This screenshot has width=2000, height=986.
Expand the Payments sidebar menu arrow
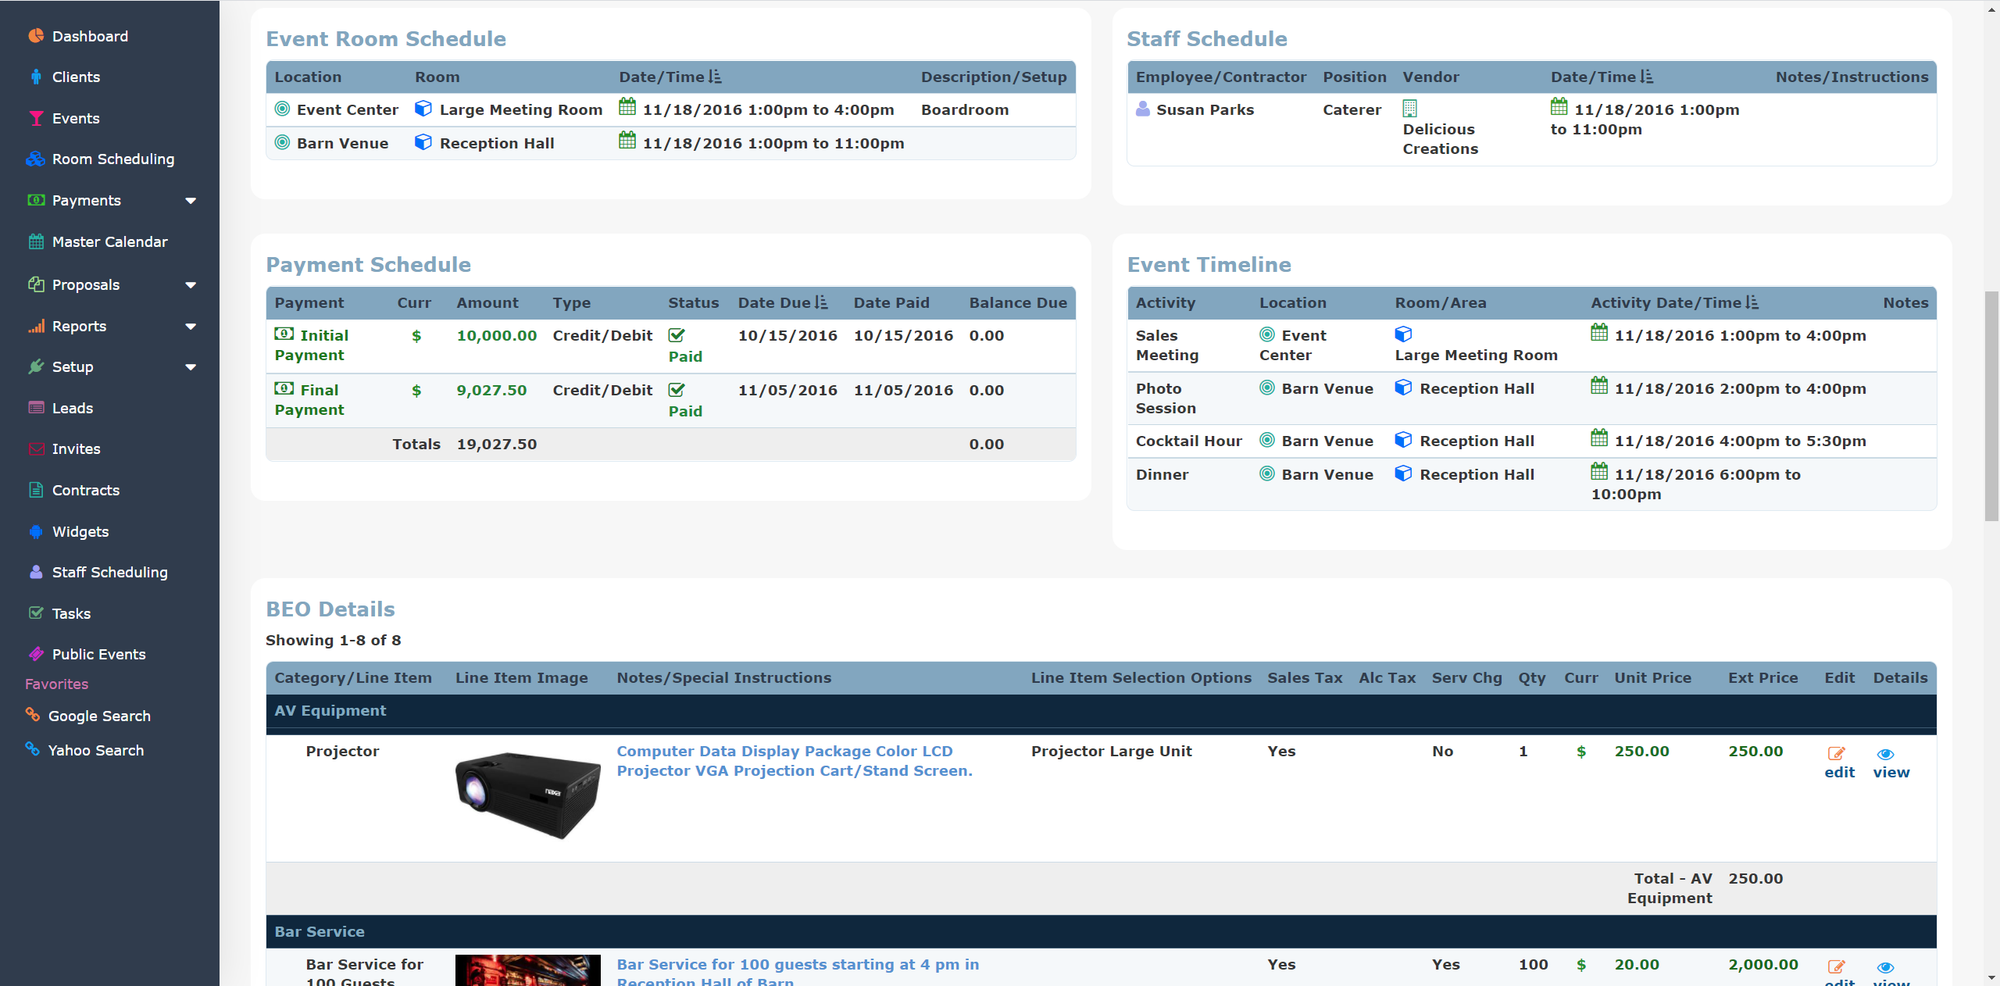(191, 201)
